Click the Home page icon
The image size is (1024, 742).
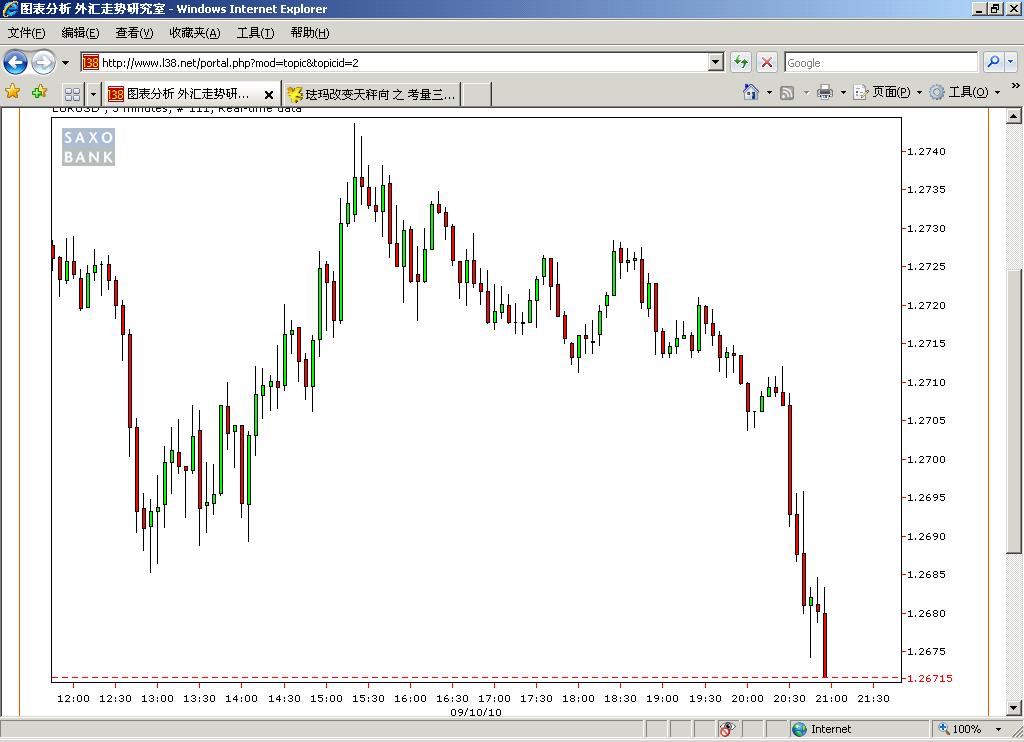point(751,92)
